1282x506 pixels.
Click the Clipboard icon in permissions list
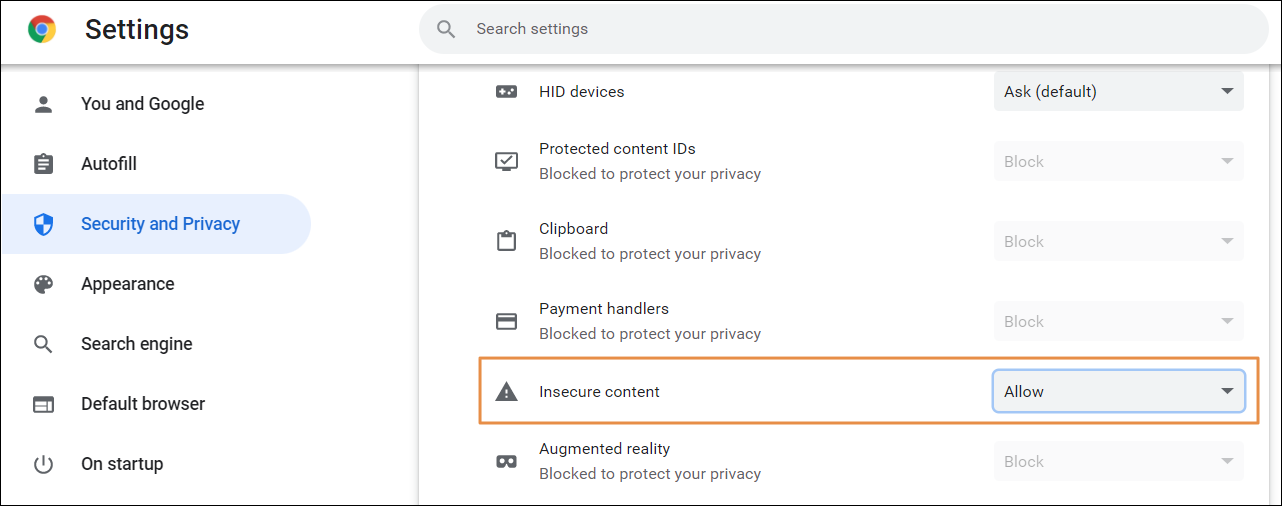(507, 241)
